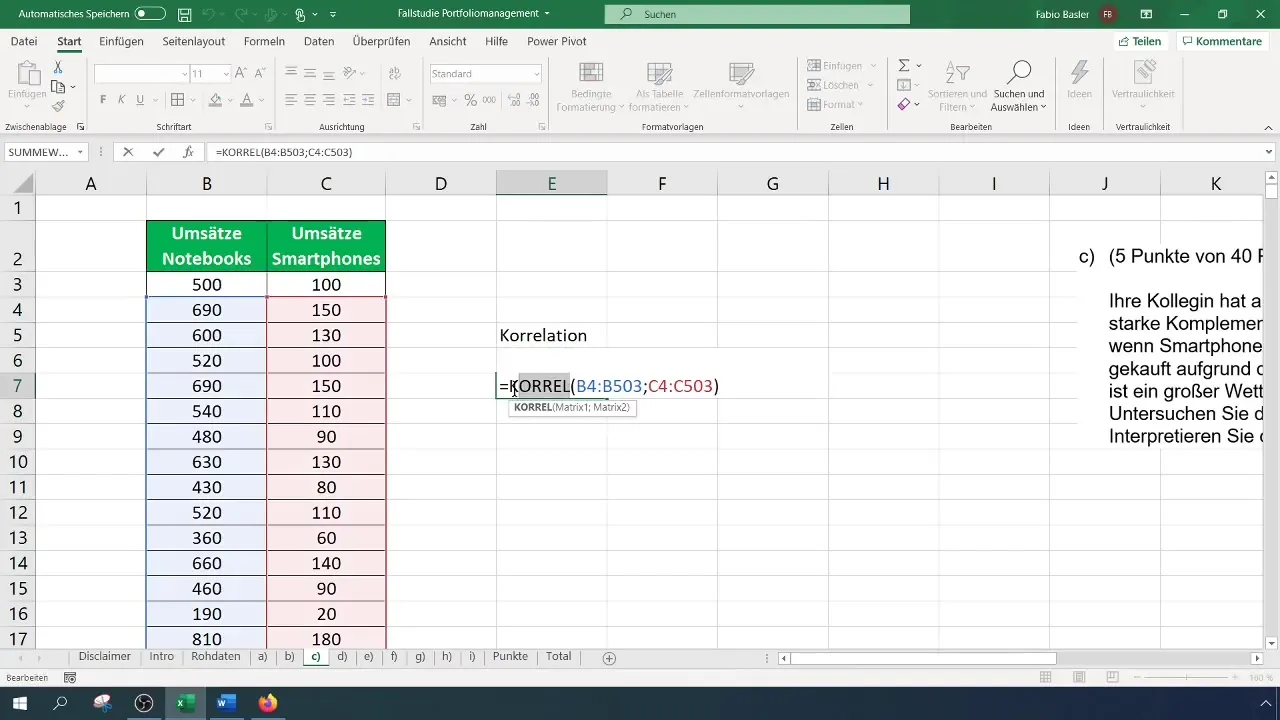This screenshot has width=1280, height=720.
Task: Open Suchen und Auswählen menu
Action: [x=1019, y=86]
